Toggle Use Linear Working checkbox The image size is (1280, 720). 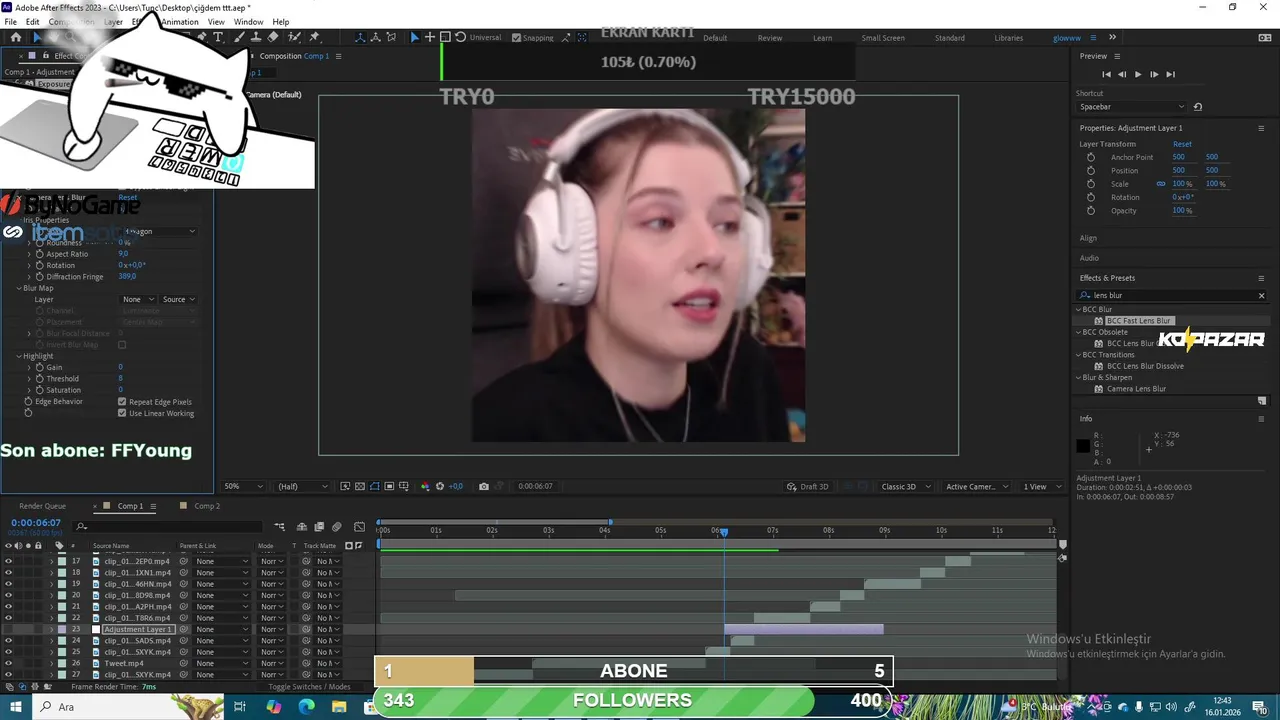coord(122,413)
